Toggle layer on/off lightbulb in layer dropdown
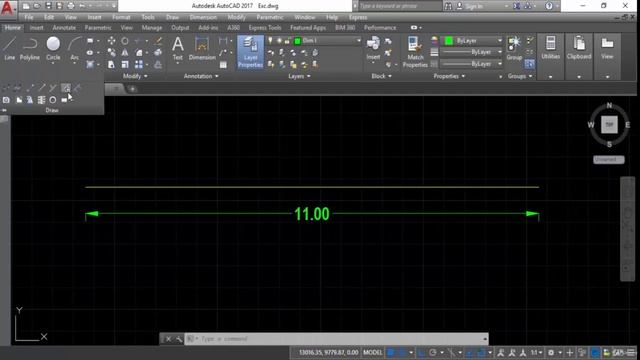Screen dimensions: 640x360 point(270,40)
